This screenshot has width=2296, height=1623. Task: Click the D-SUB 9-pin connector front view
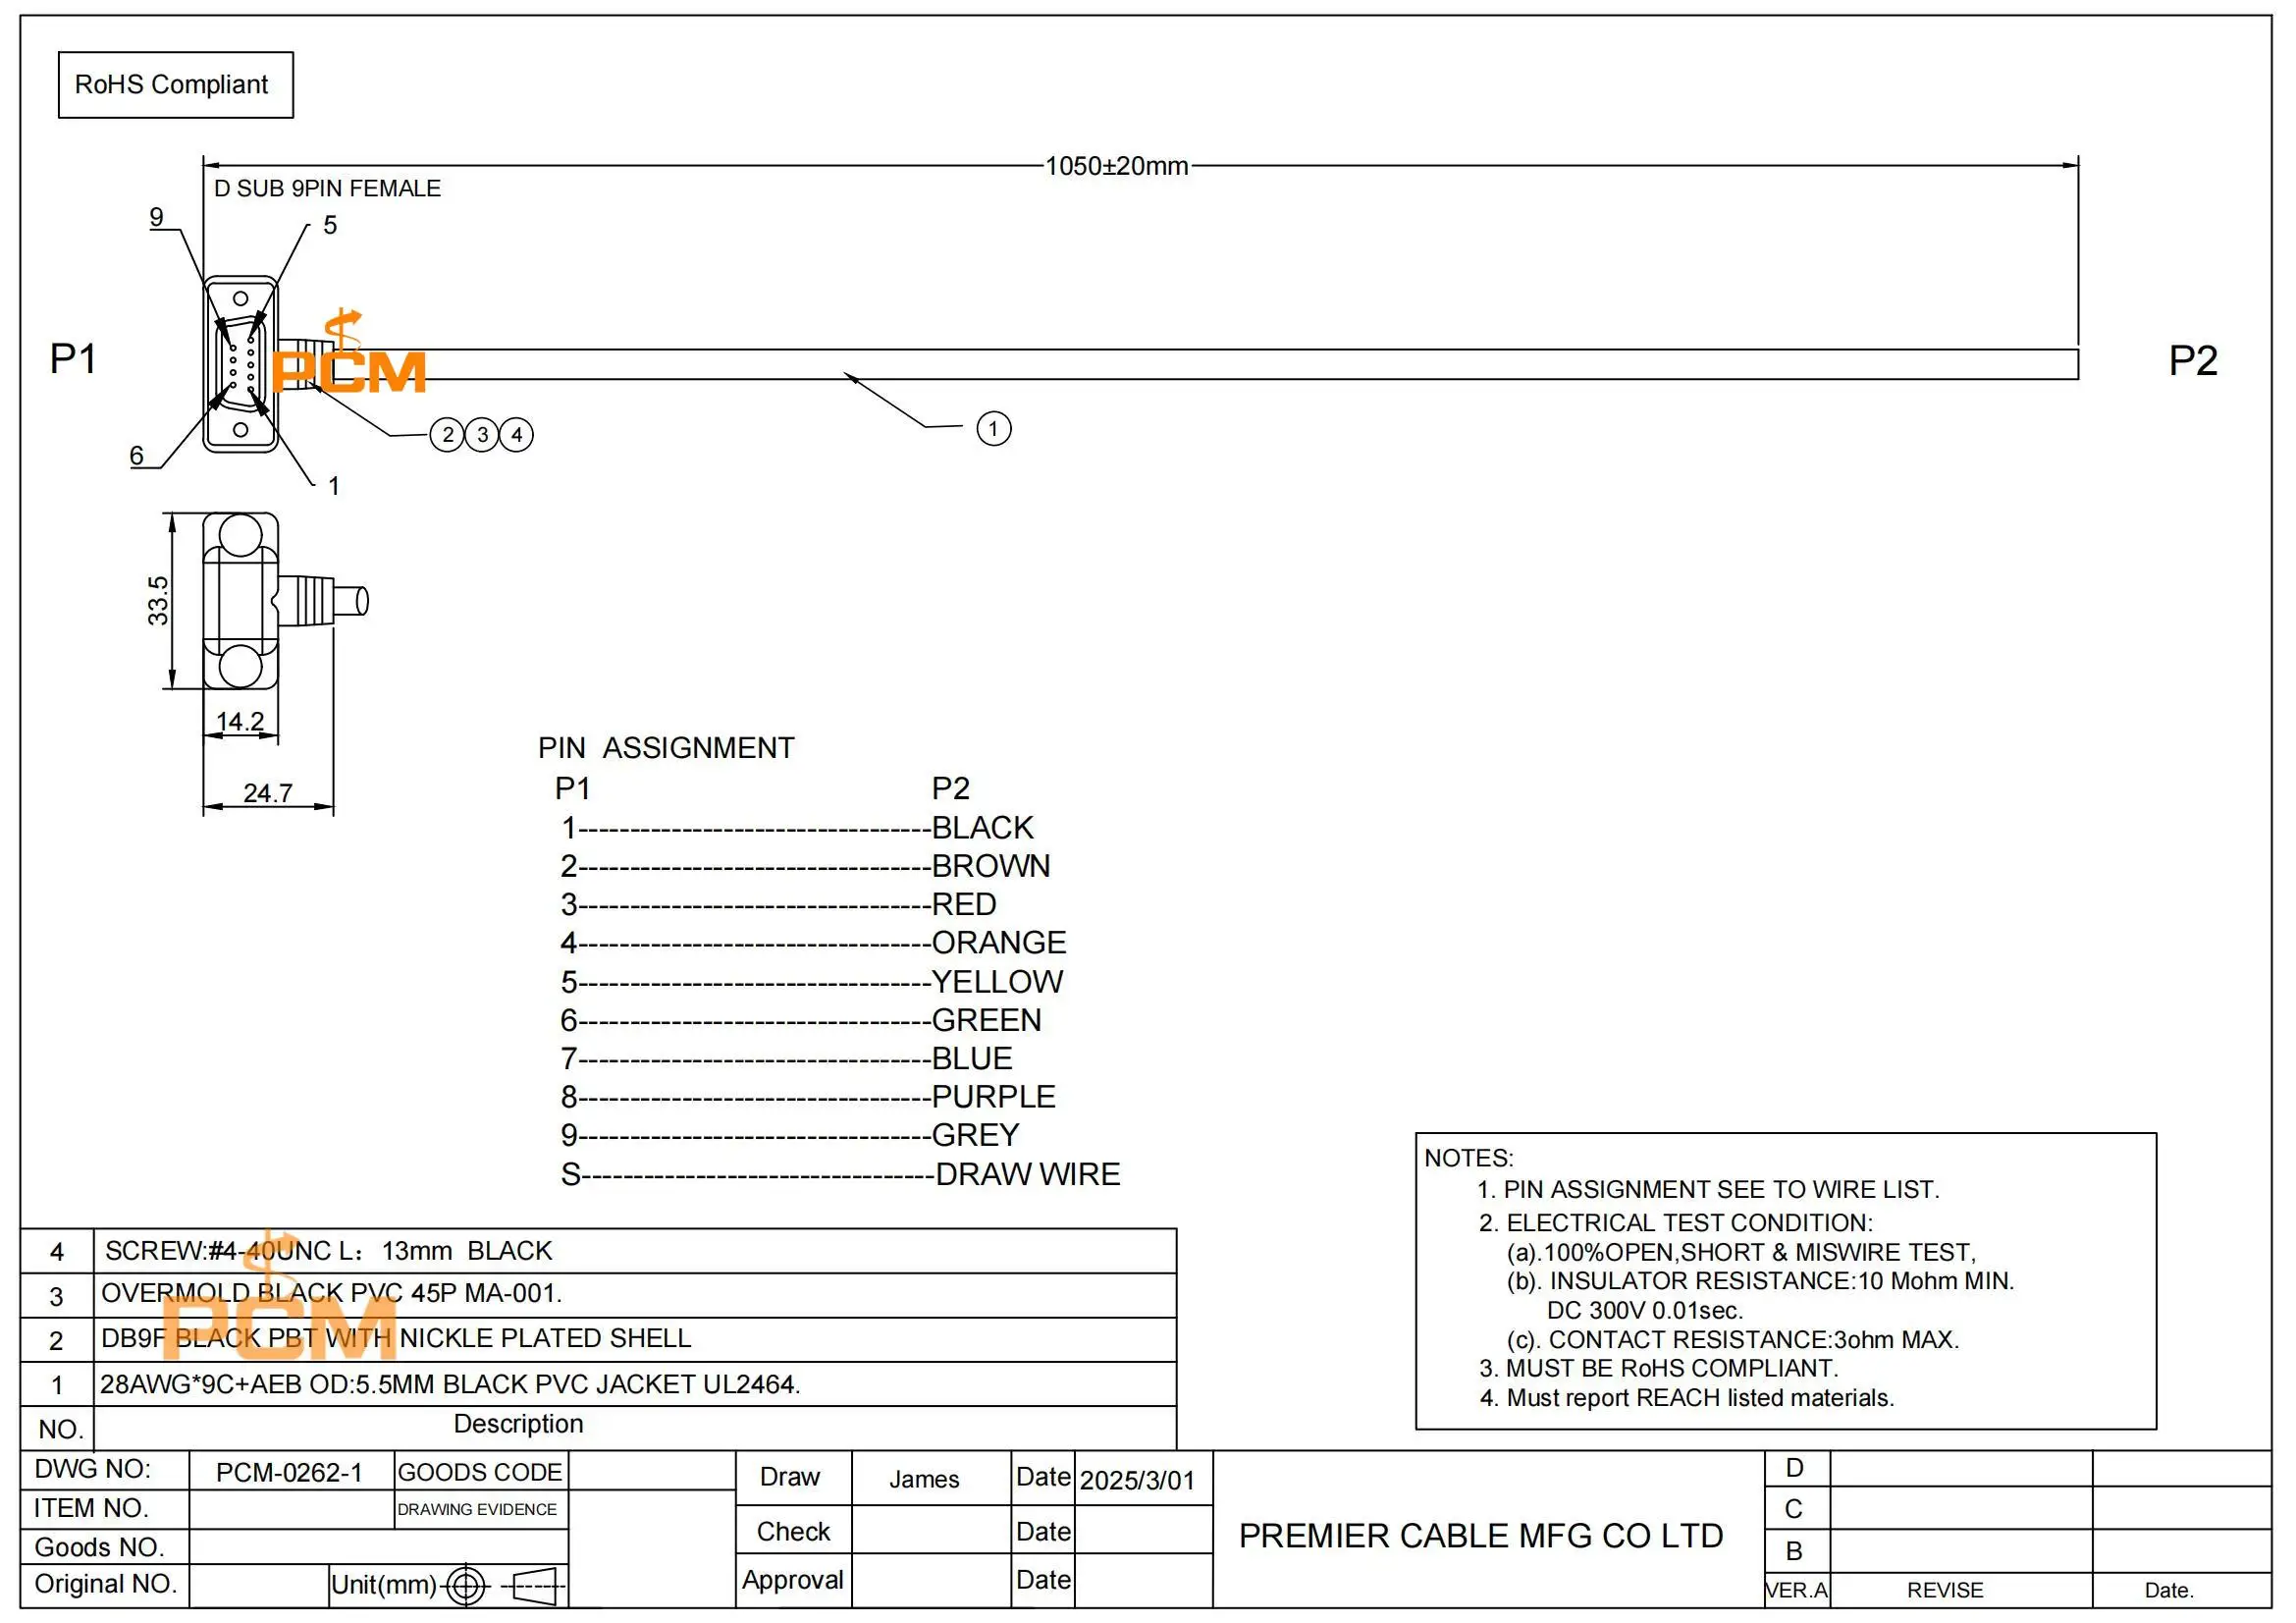coord(241,365)
